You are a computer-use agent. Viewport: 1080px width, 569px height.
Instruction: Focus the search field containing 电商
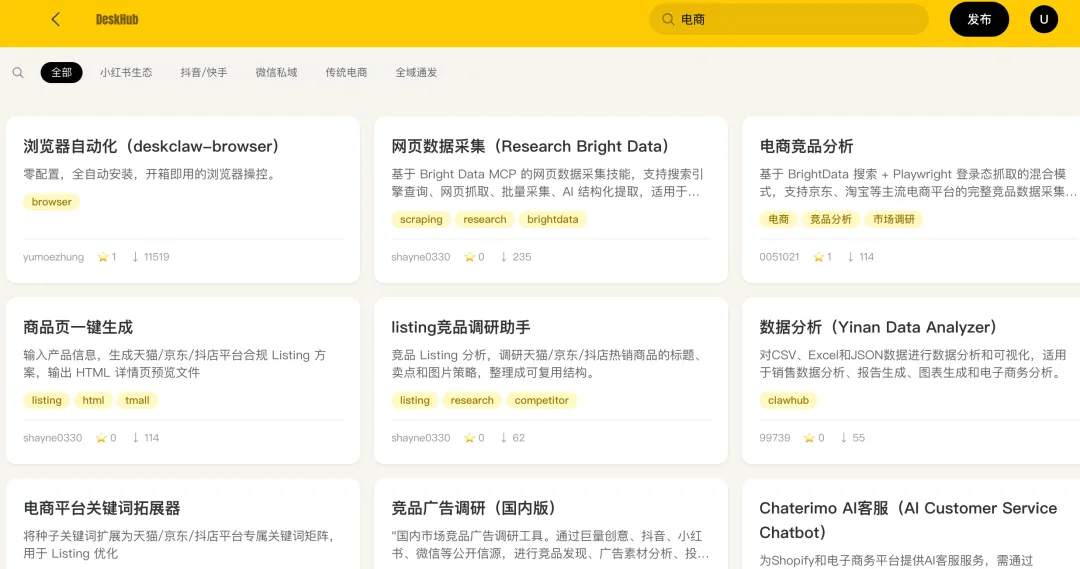coord(789,19)
